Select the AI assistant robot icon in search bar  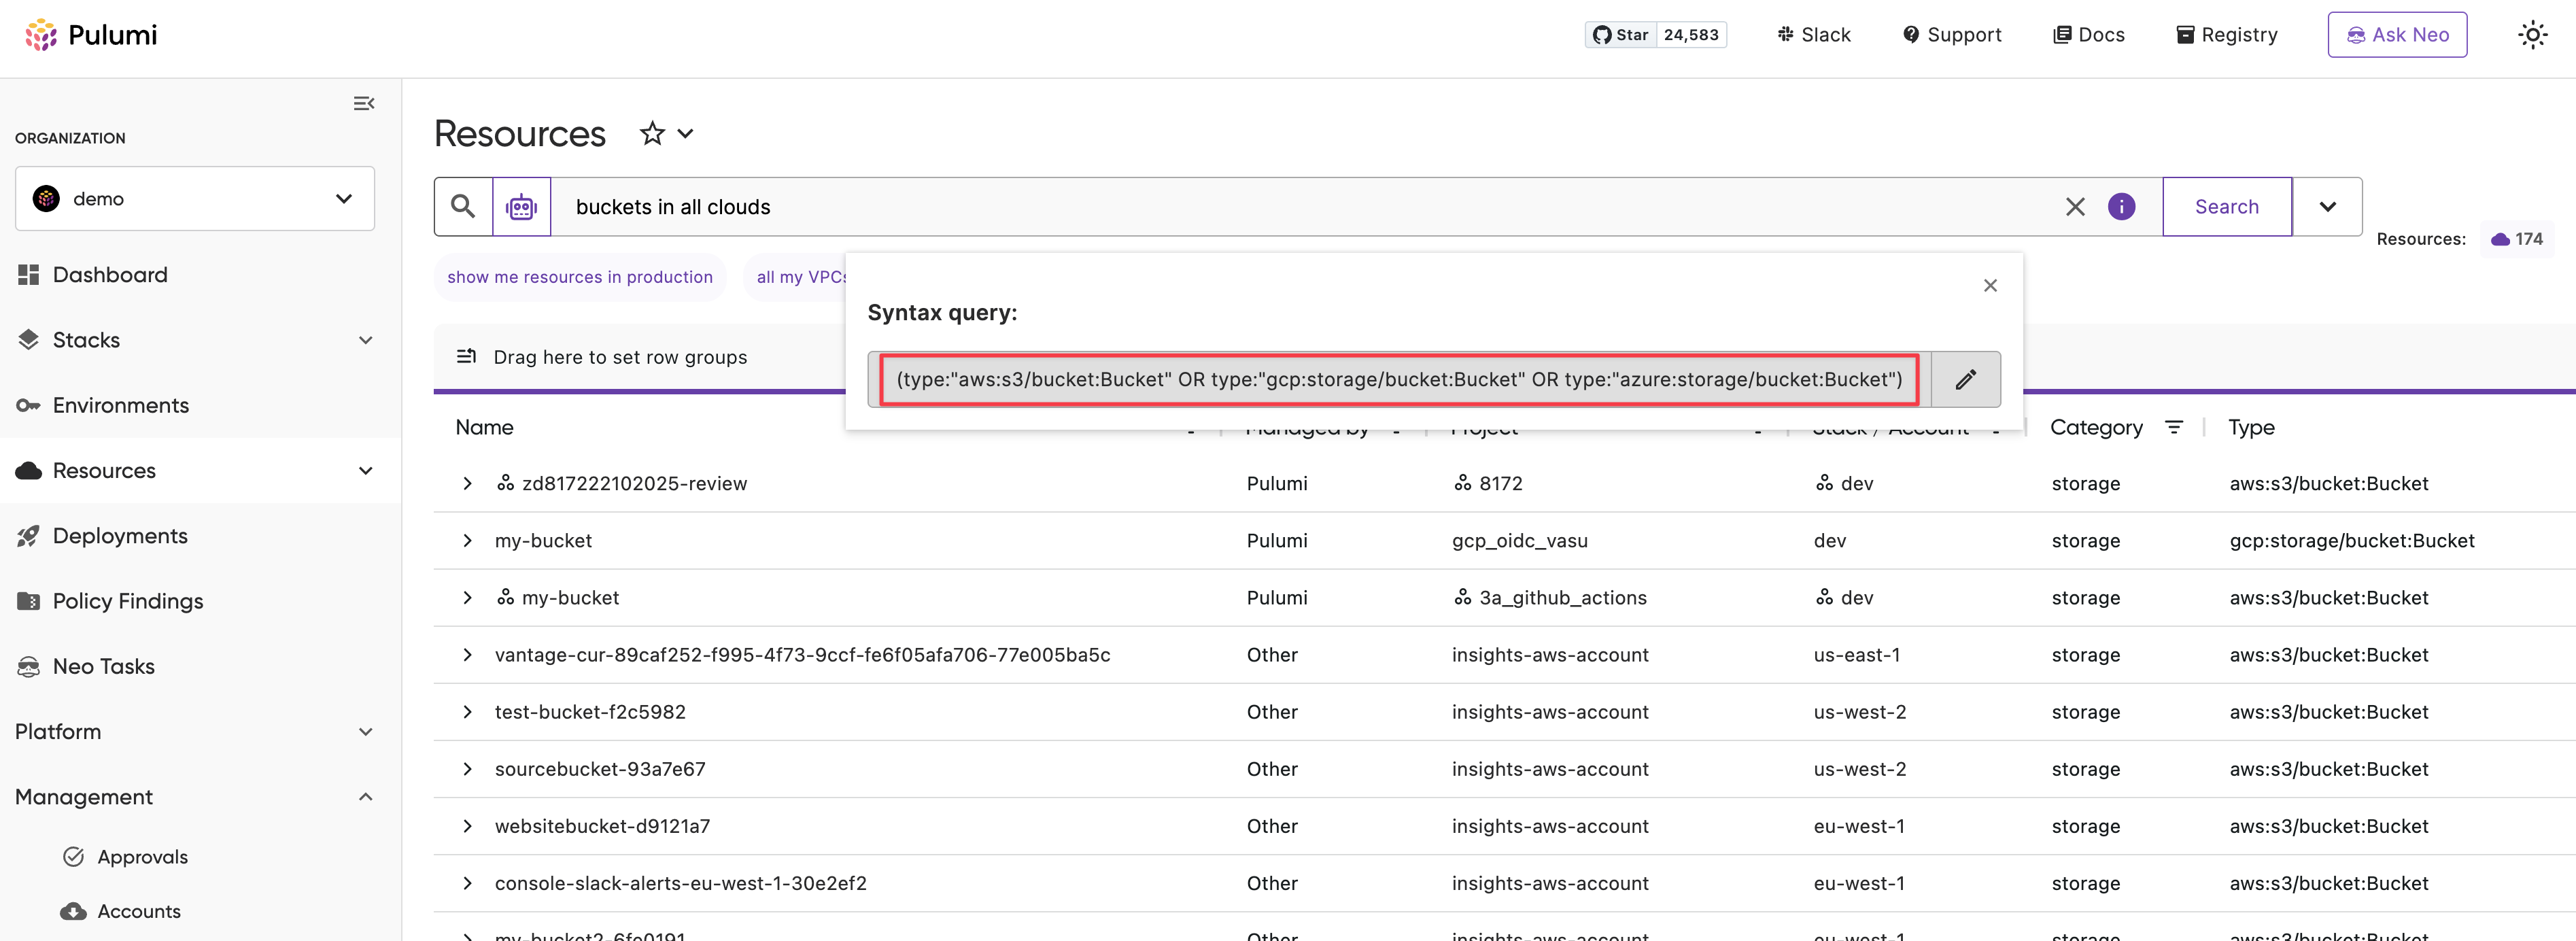(x=521, y=206)
